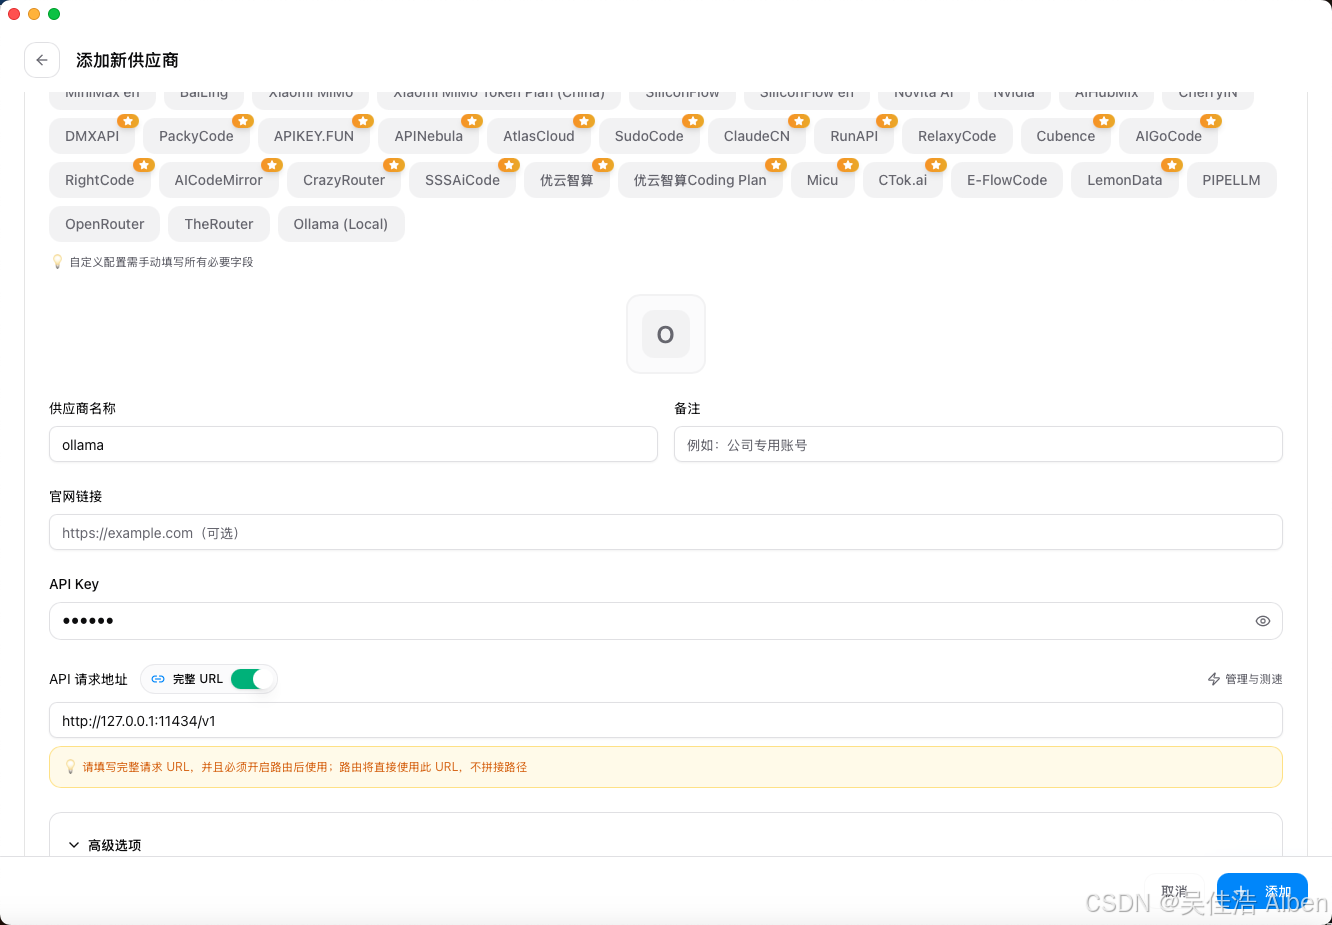Select the AIGoCode preset
This screenshot has height=925, width=1332.
coord(1169,136)
